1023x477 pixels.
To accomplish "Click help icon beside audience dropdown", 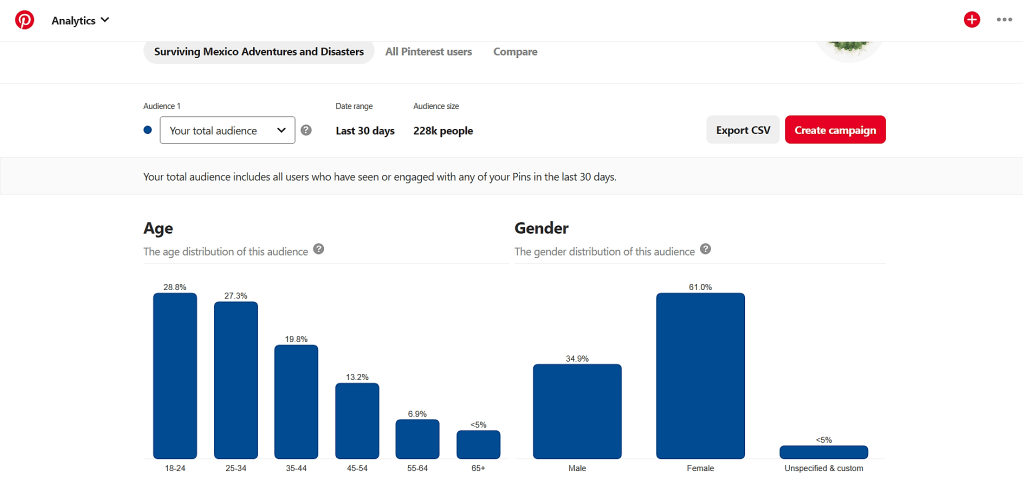I will point(306,130).
